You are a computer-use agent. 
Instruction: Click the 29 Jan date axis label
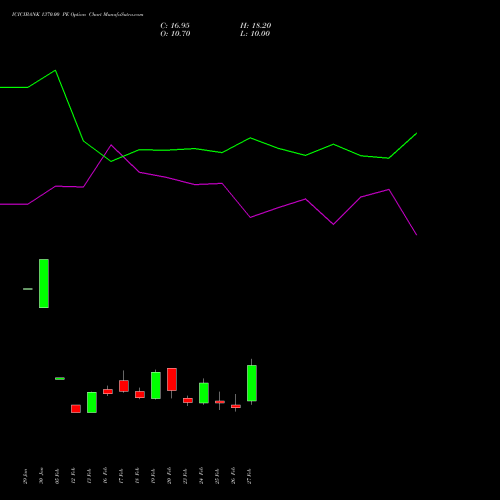tap(25, 476)
